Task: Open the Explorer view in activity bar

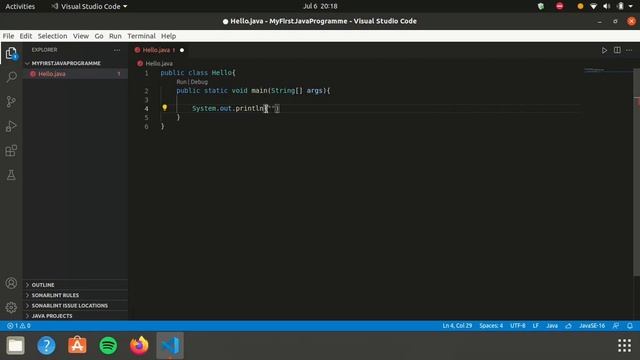Action: [11, 53]
